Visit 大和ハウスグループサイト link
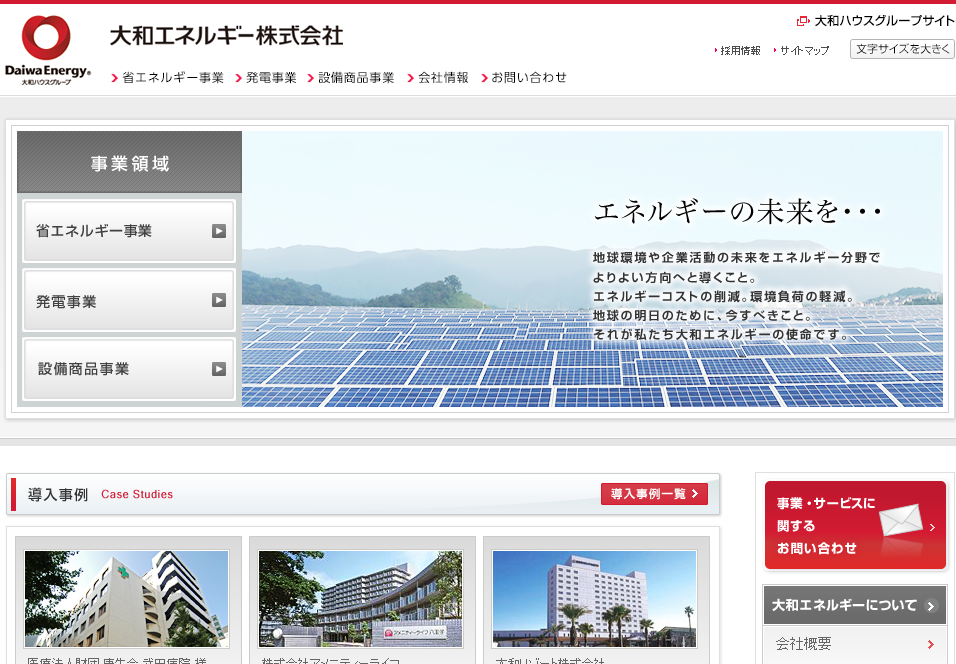 [x=884, y=21]
